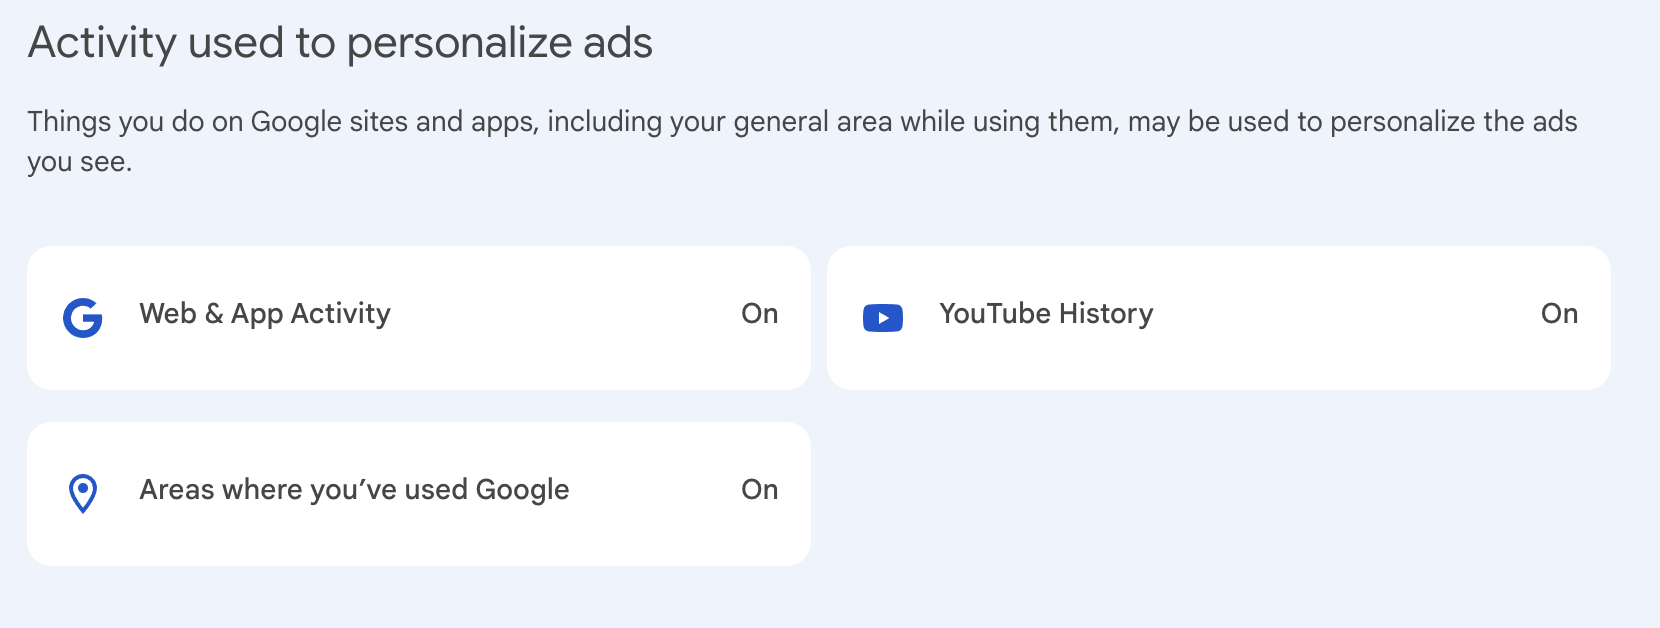Click the Google "G" logo icon
Screen dimensions: 1660x628
point(83,318)
